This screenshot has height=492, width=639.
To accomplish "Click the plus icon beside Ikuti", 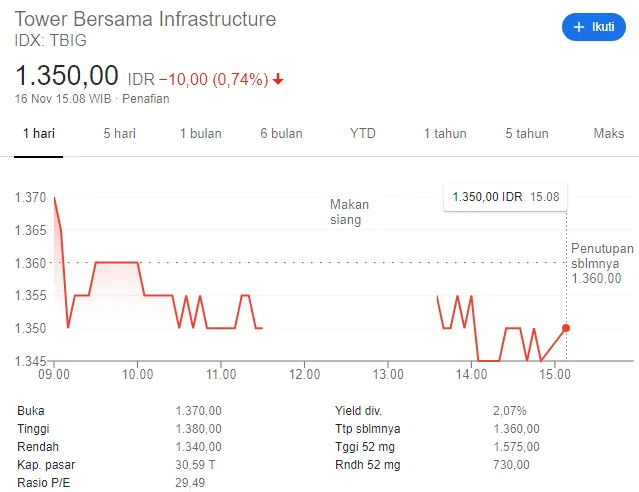I will (x=579, y=27).
